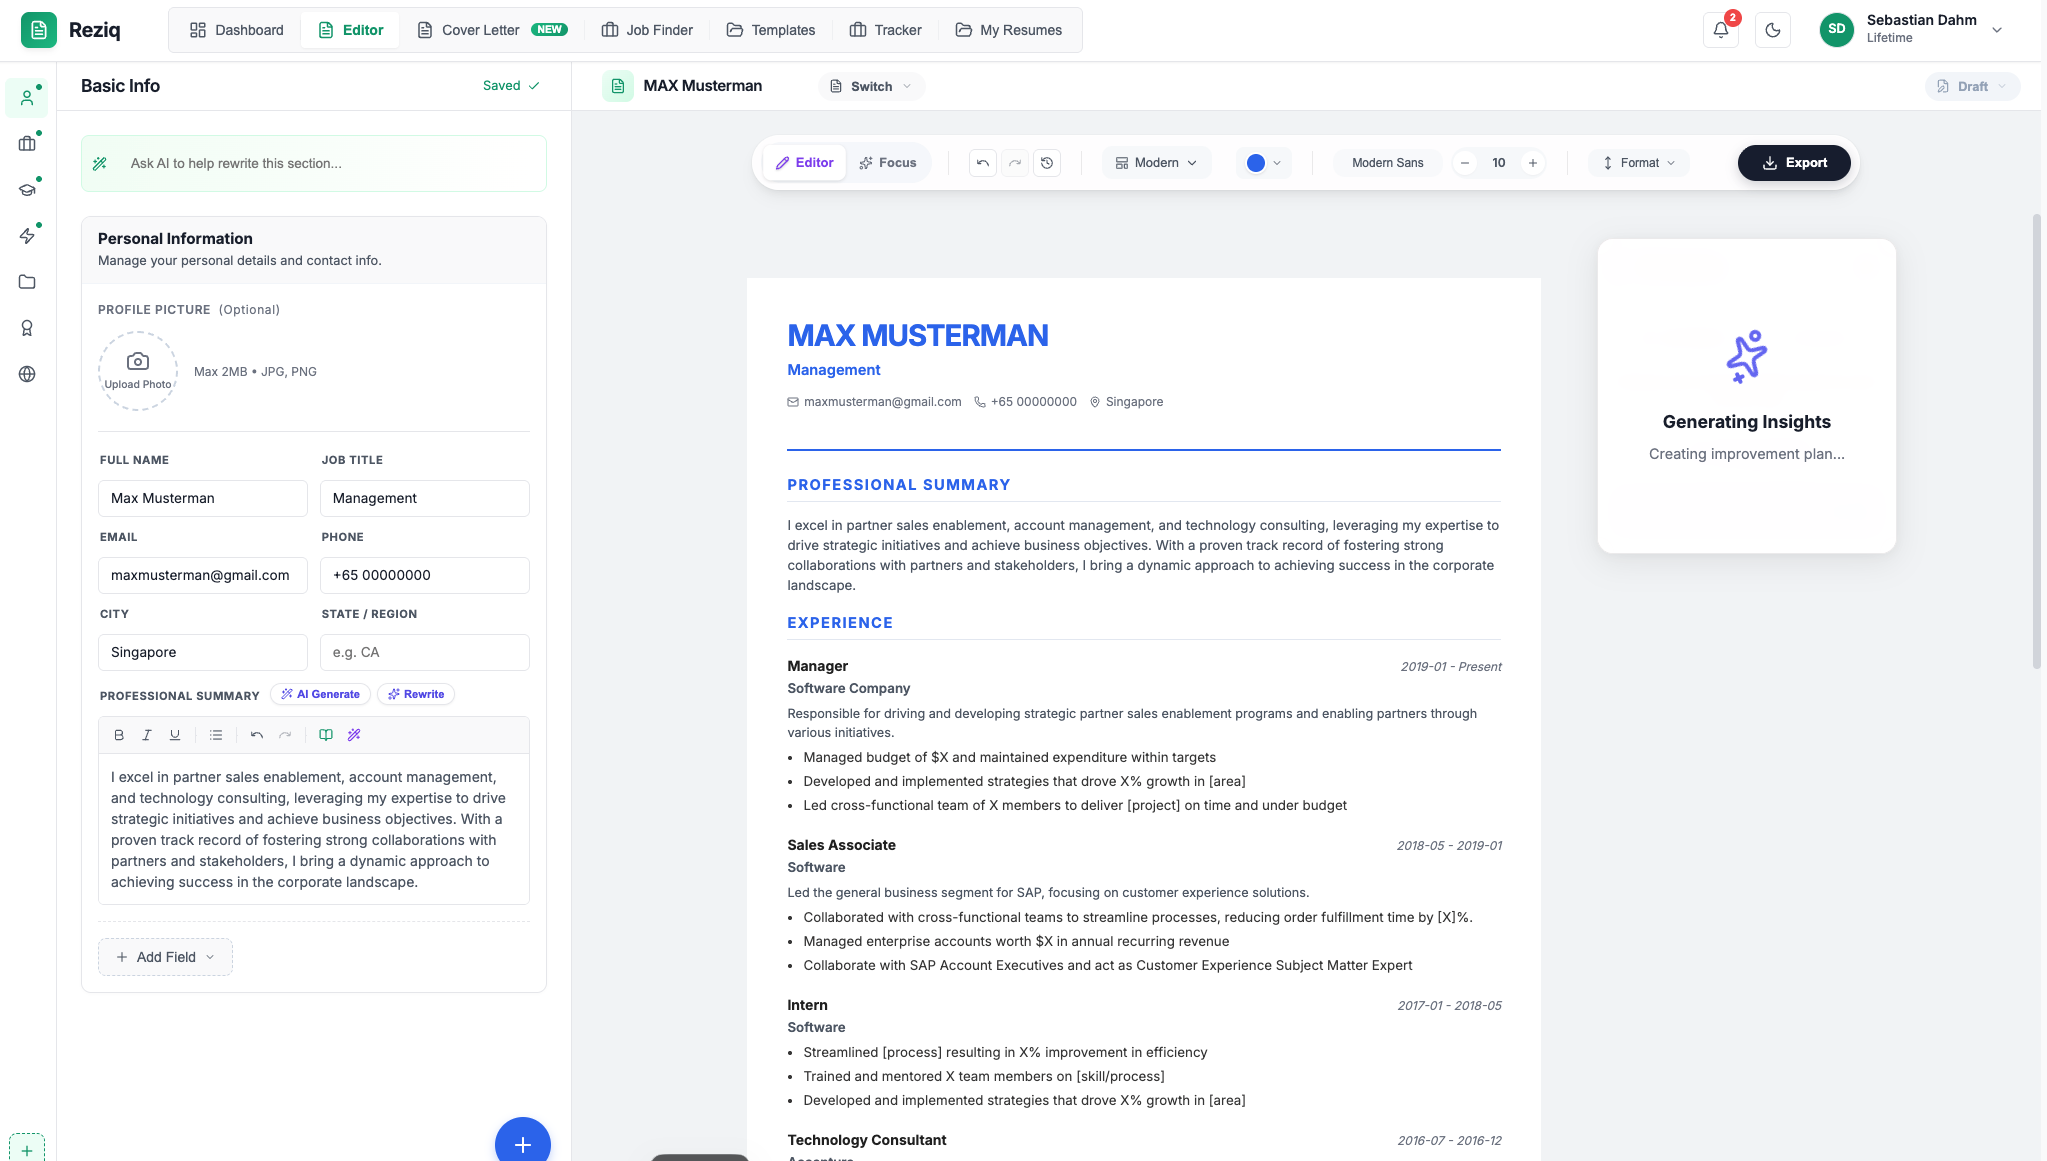Select the Languages globe icon in sidebar
Viewport: 2047px width, 1161px height.
pos(27,374)
